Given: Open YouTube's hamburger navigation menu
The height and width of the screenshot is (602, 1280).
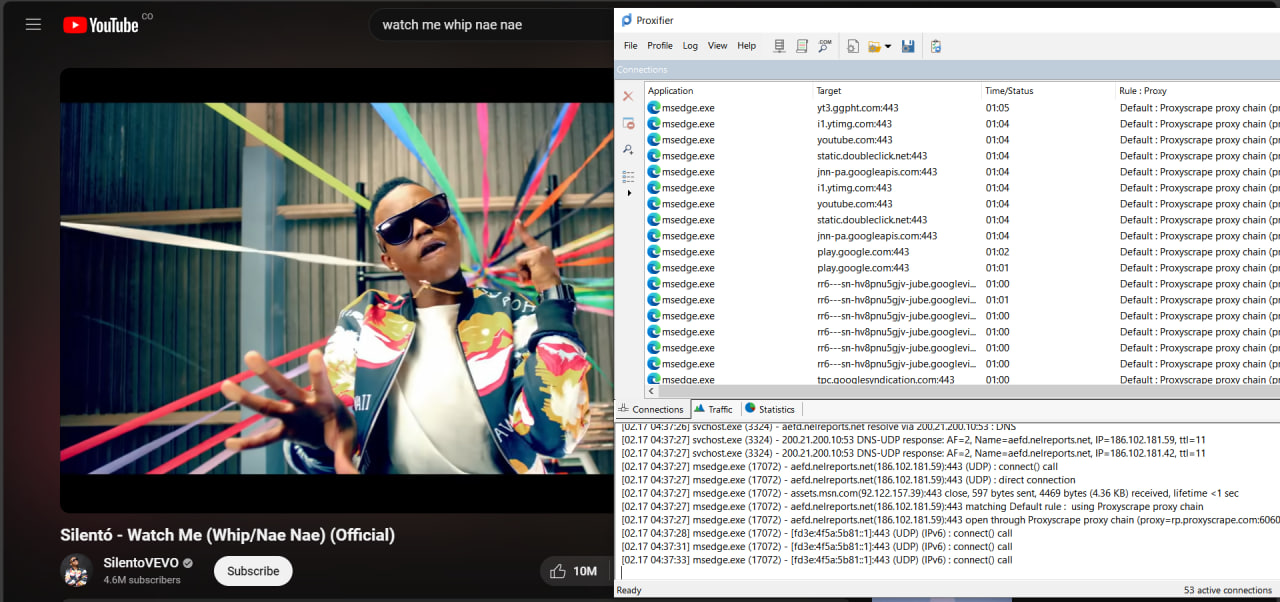Looking at the screenshot, I should [x=33, y=24].
